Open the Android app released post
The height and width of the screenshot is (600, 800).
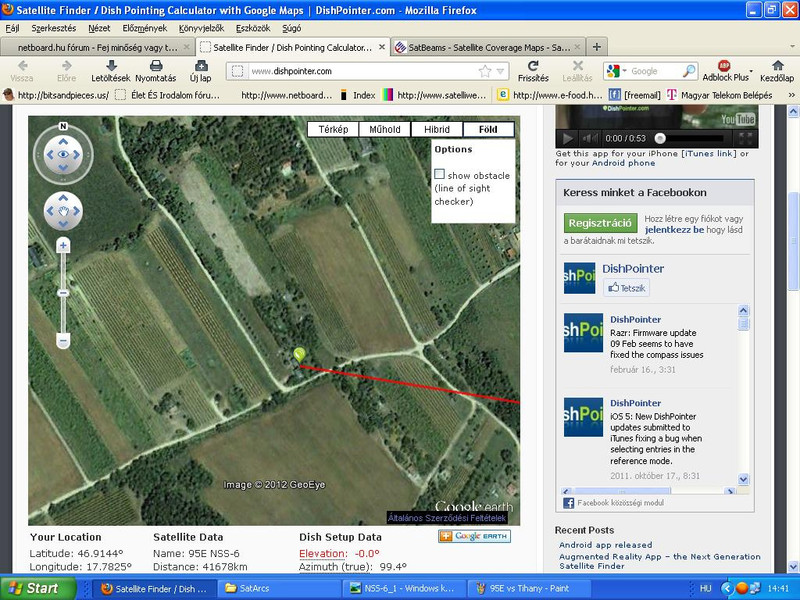coord(605,544)
